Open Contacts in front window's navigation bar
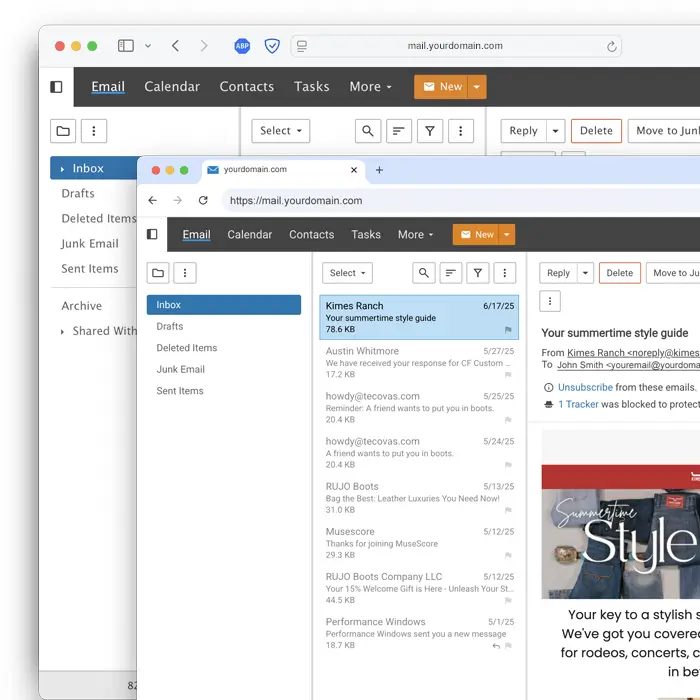Screen dimensions: 700x700 [311, 235]
